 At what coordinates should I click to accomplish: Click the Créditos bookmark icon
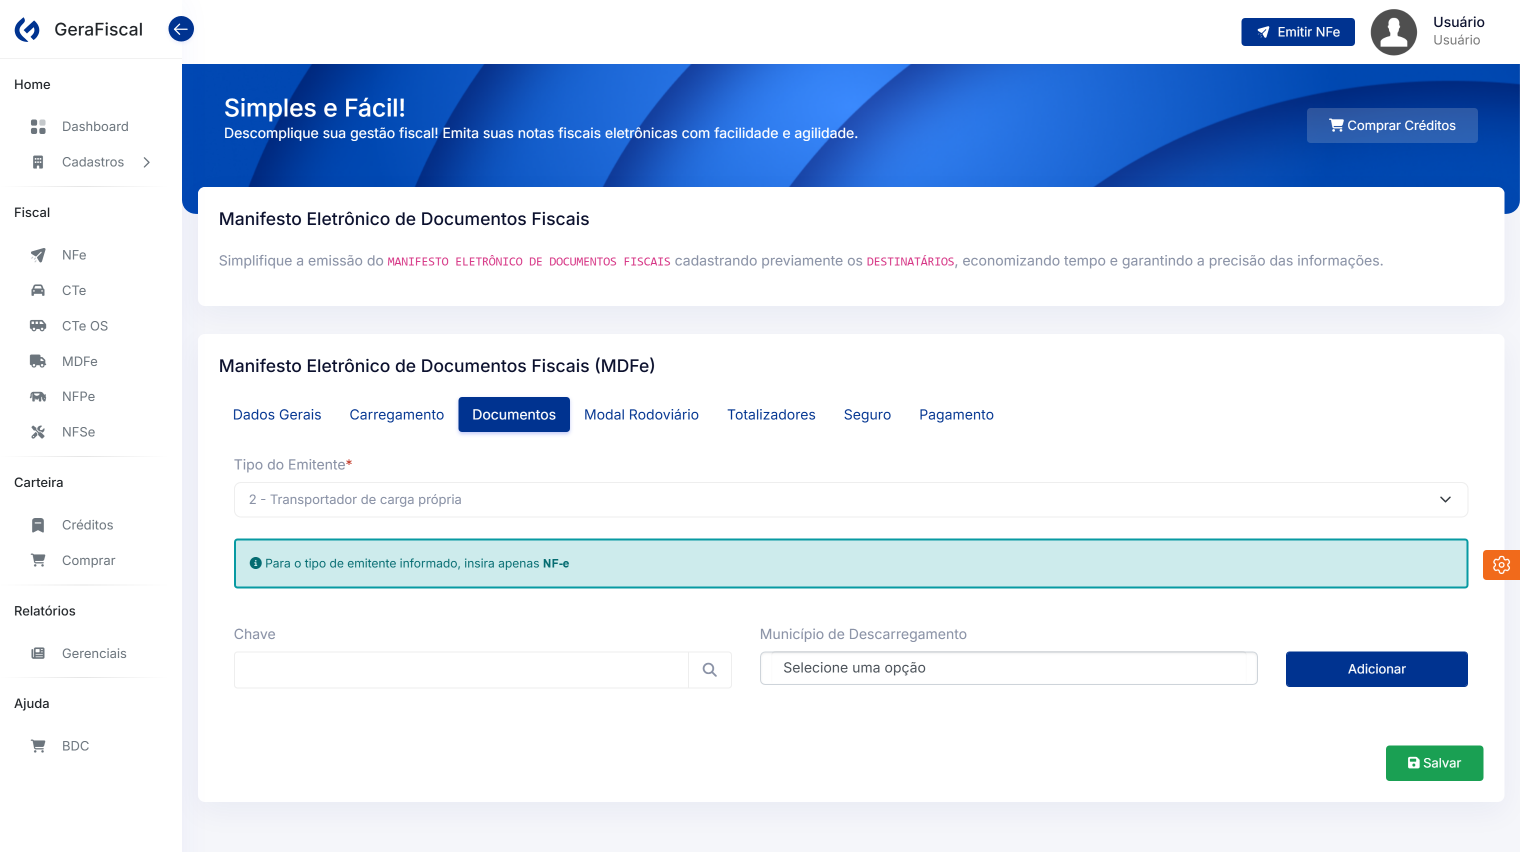(x=38, y=525)
